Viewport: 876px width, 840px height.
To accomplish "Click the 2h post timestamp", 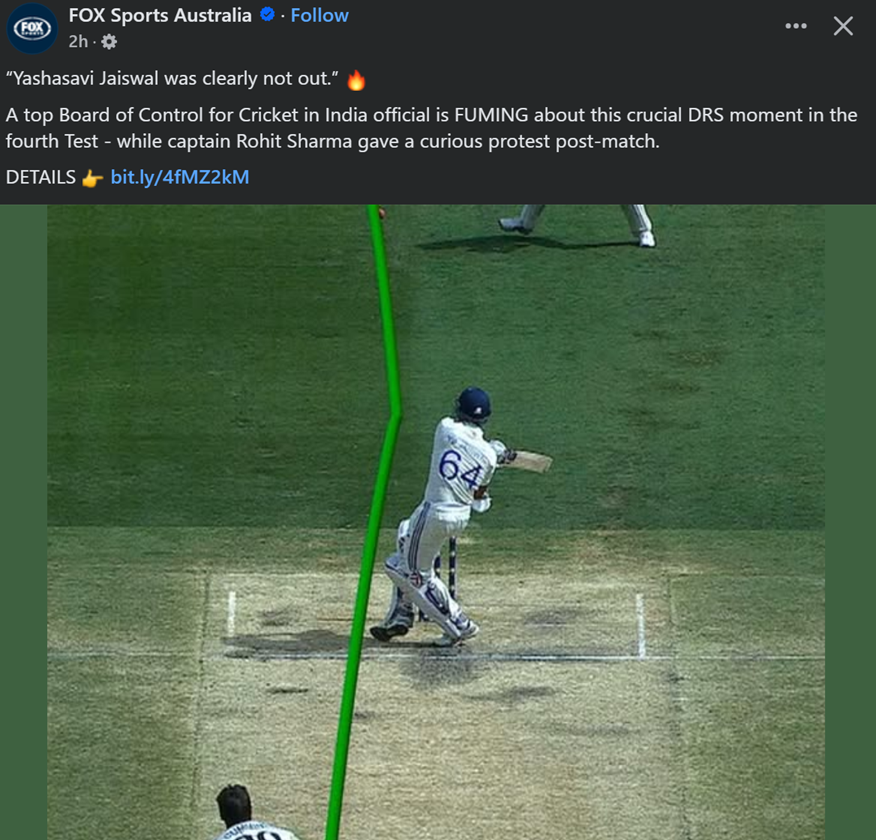I will point(78,41).
